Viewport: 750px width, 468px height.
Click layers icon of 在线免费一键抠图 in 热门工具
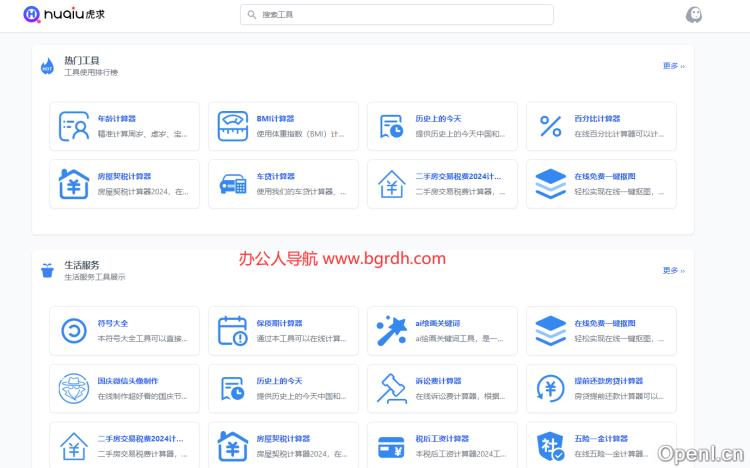point(551,184)
